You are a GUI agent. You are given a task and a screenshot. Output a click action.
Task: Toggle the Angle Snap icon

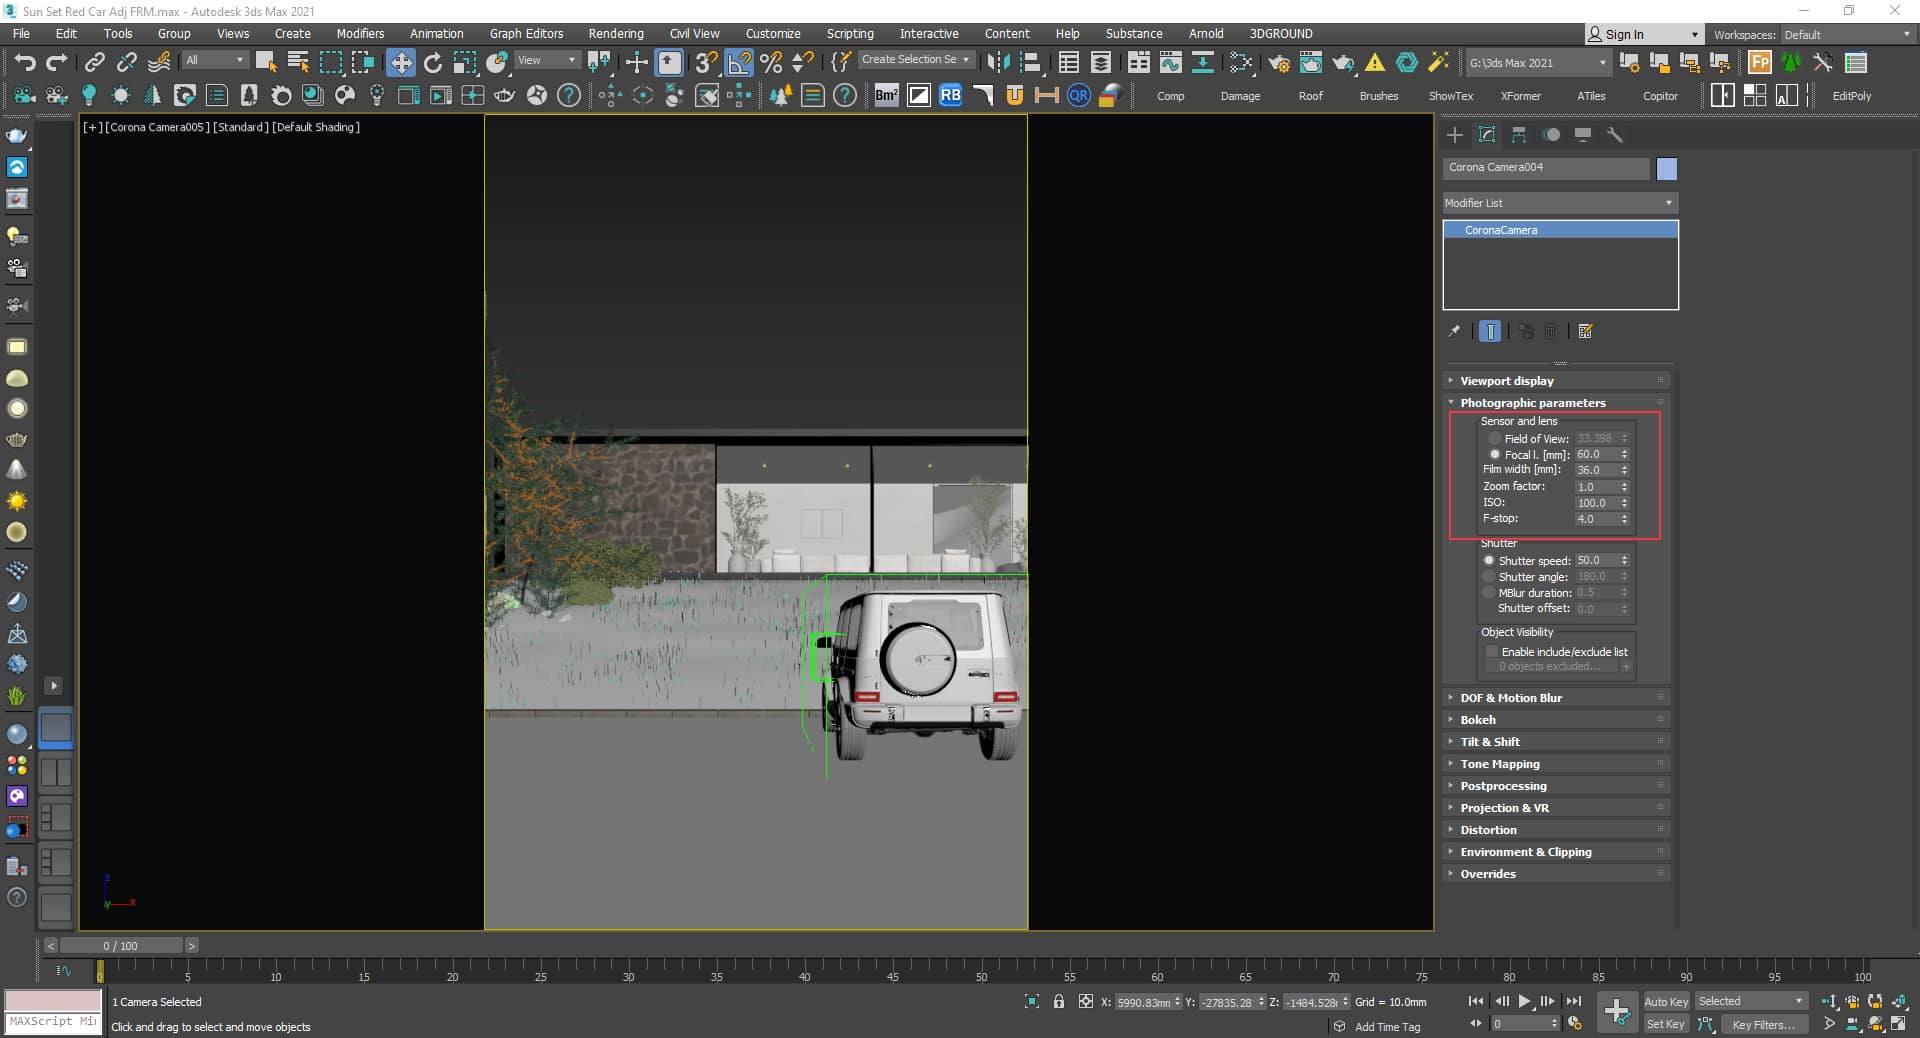coord(739,62)
